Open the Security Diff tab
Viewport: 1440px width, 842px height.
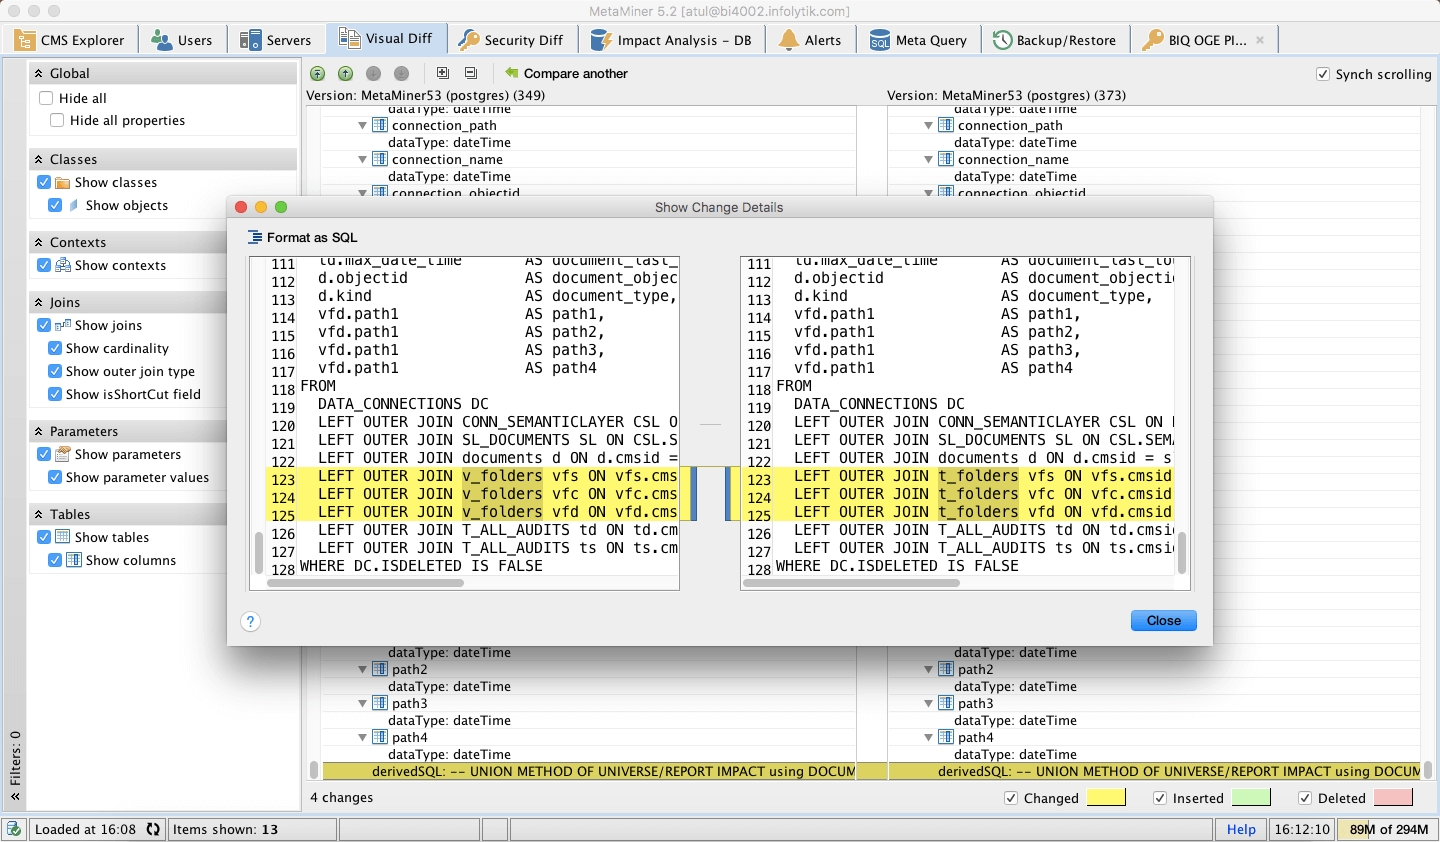click(512, 40)
